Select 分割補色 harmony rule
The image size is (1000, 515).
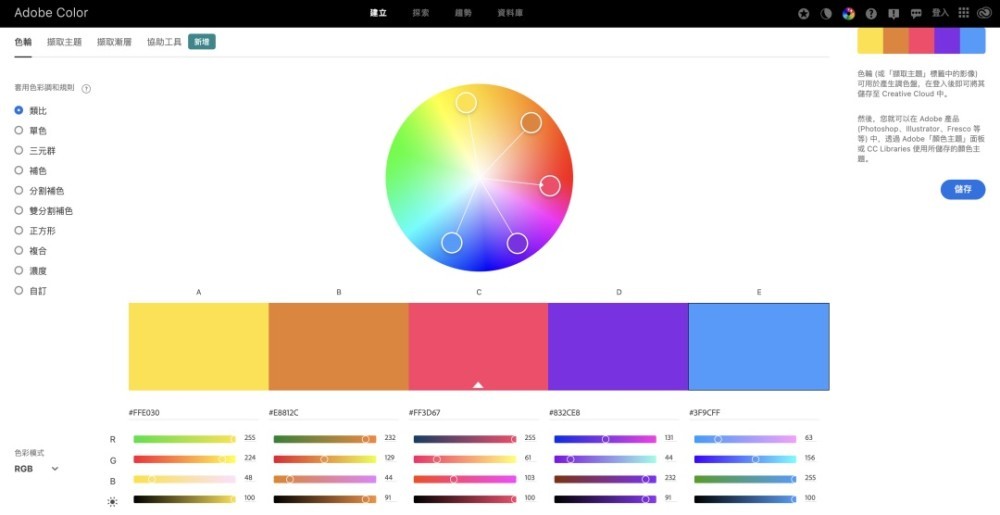[40, 191]
